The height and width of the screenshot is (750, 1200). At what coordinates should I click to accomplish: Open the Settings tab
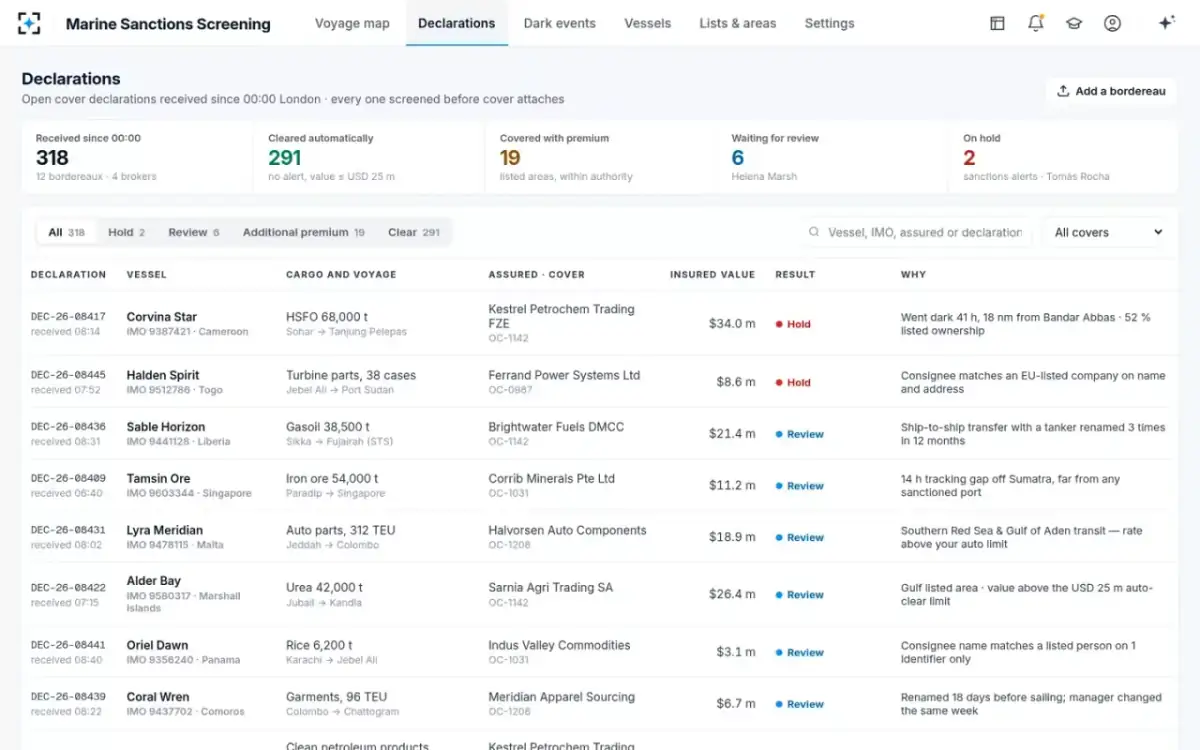coord(829,23)
